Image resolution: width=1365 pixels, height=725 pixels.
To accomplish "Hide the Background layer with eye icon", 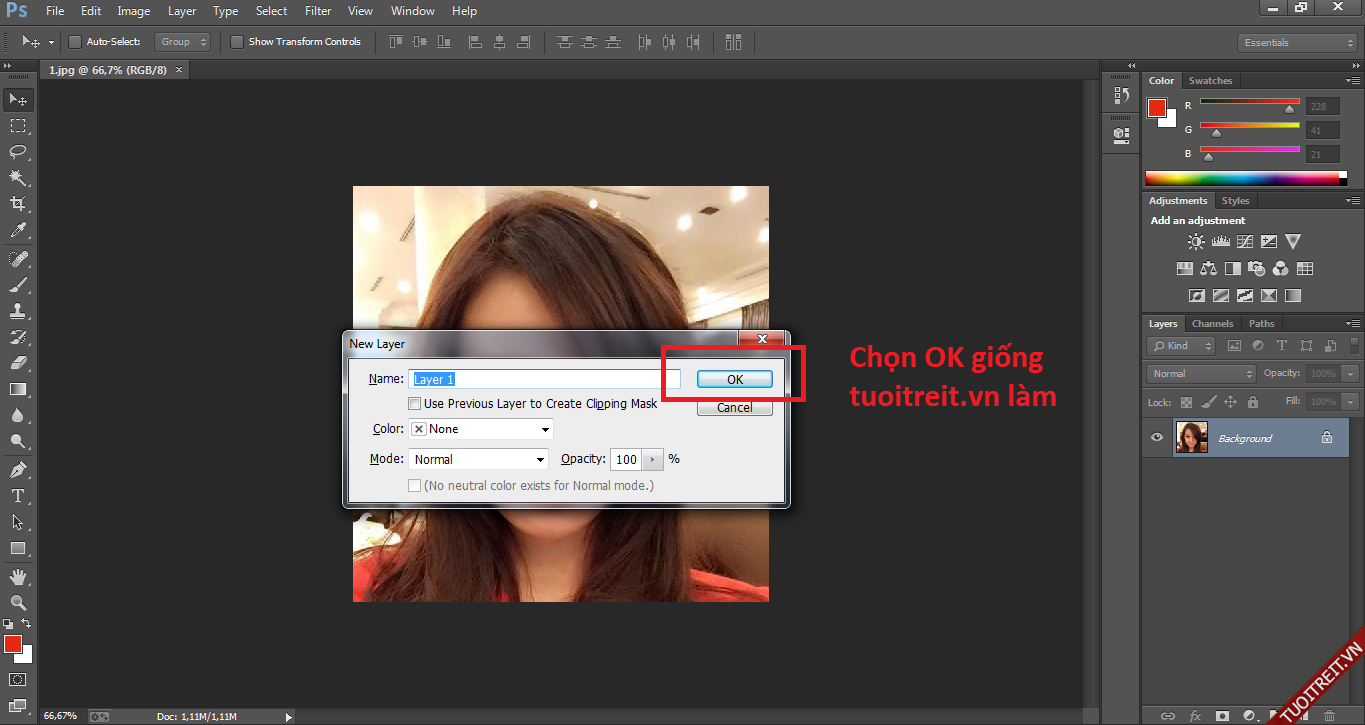I will pos(1157,438).
